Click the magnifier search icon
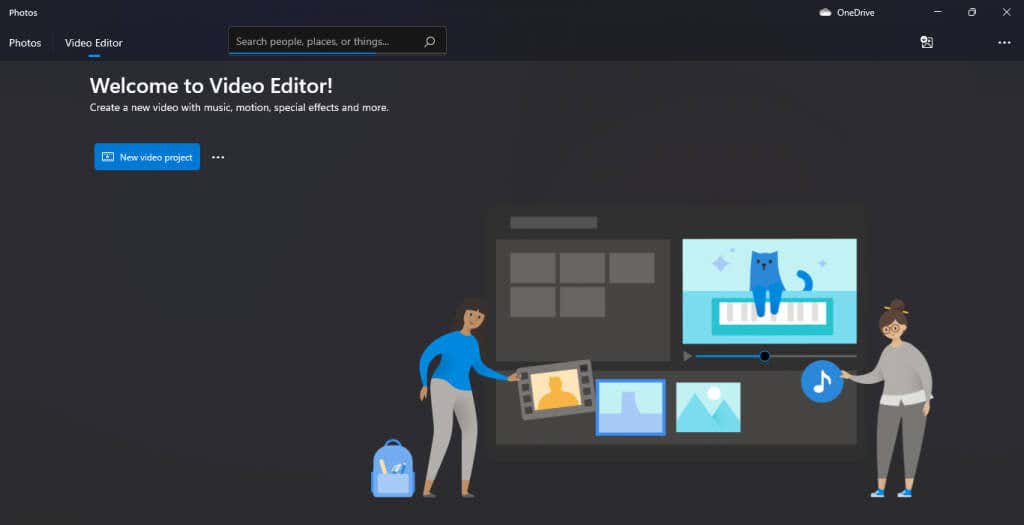Image resolution: width=1024 pixels, height=525 pixels. (x=429, y=41)
